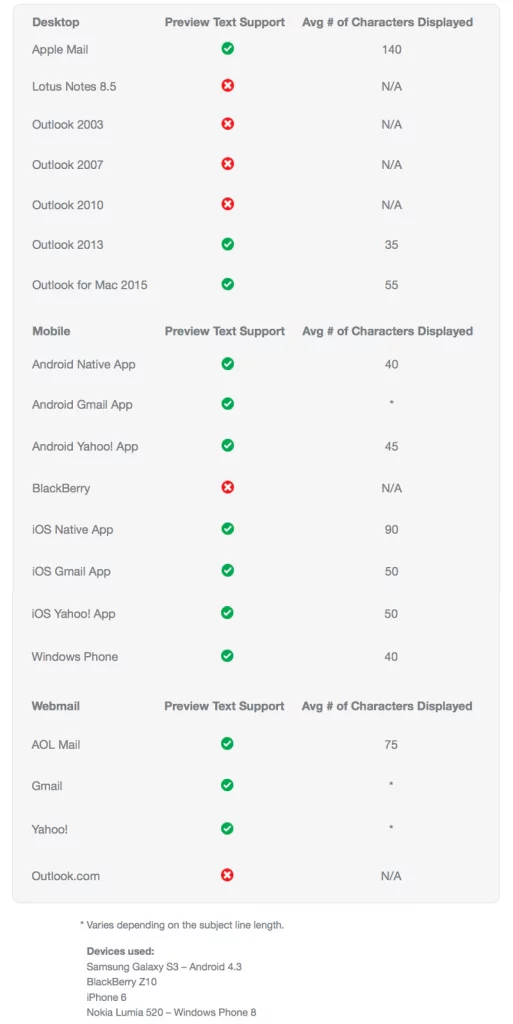Click the green check for Android Gmail App
The image size is (513, 1024).
227,404
